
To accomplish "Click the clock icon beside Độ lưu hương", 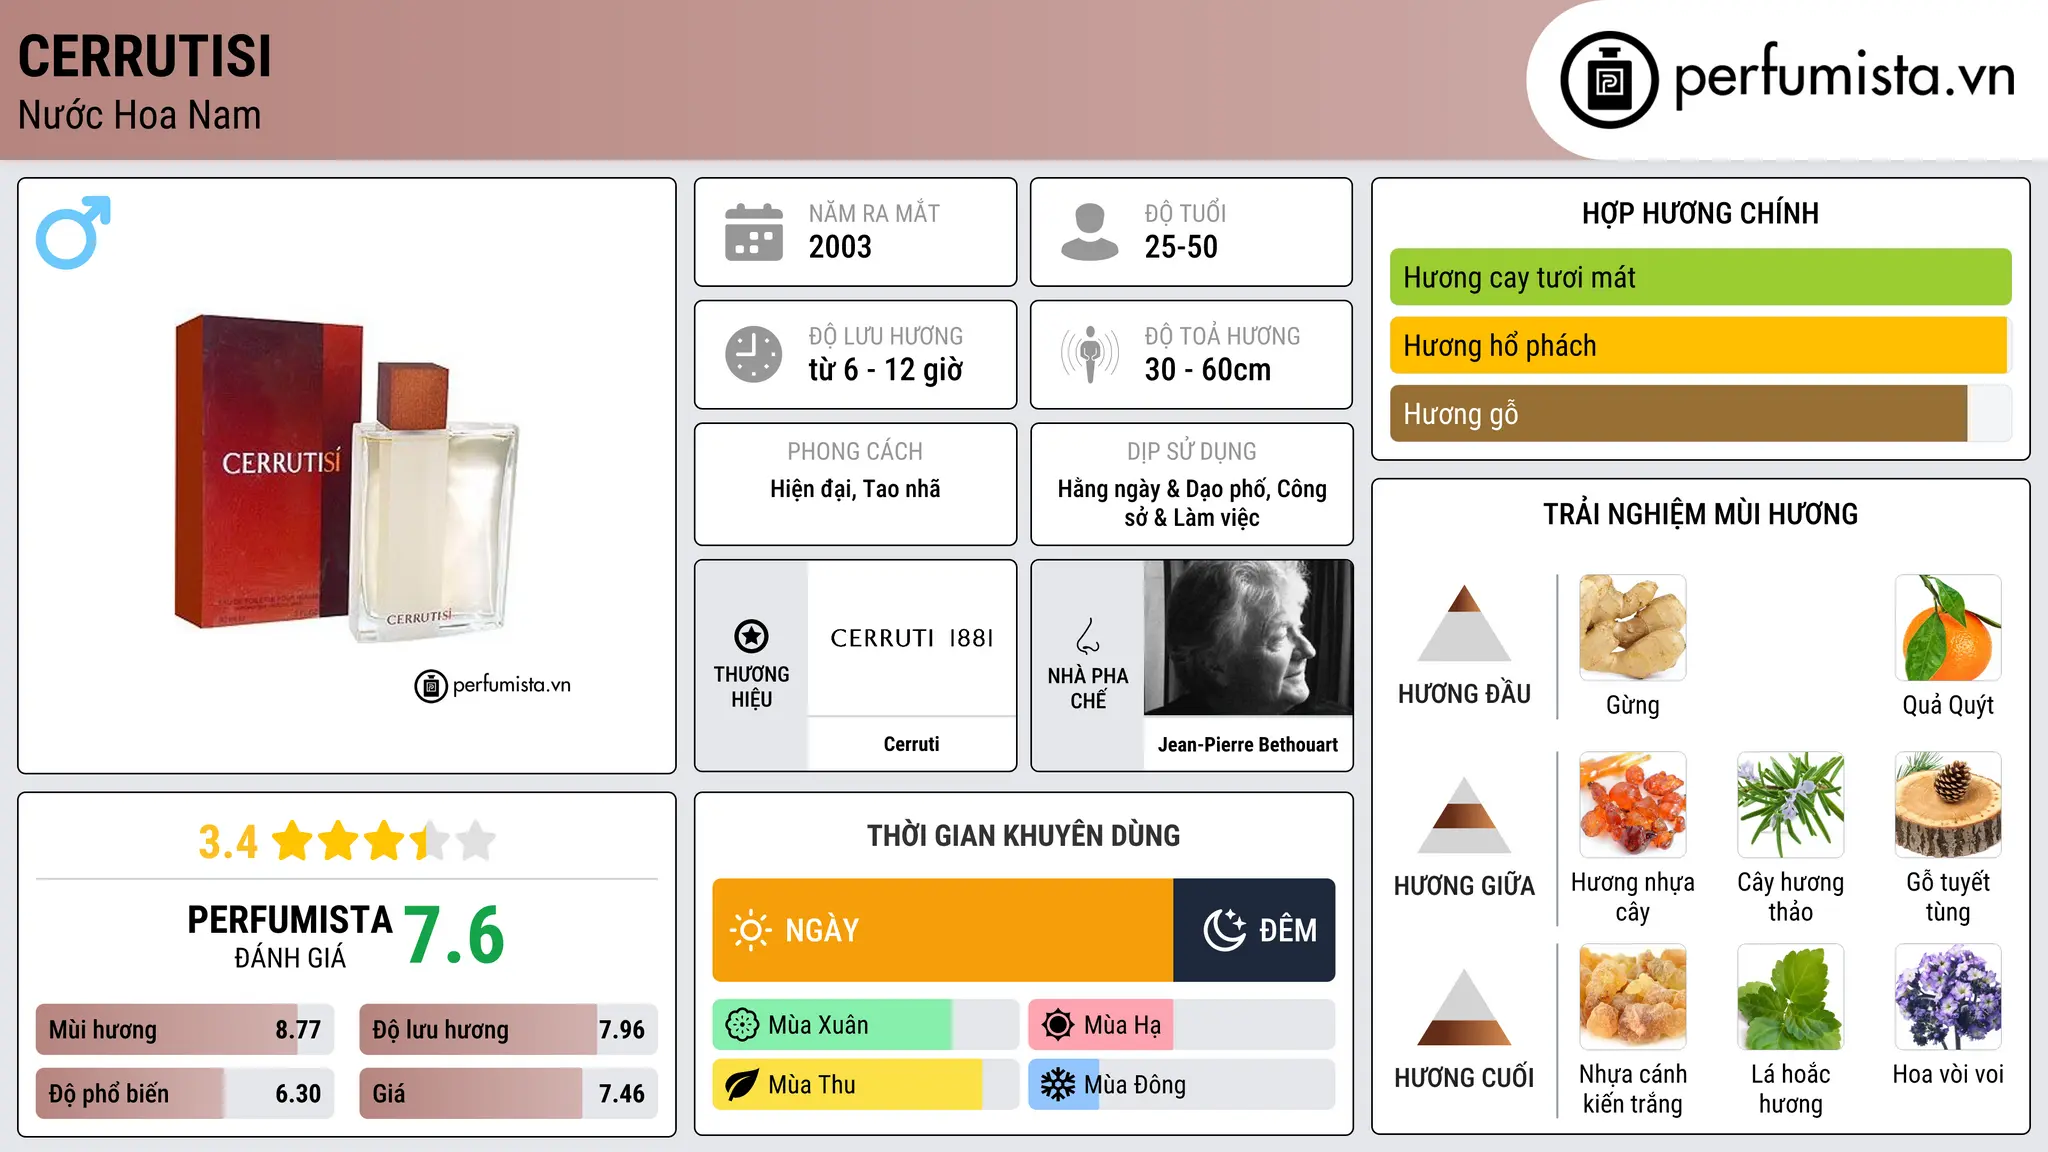I will pos(754,354).
